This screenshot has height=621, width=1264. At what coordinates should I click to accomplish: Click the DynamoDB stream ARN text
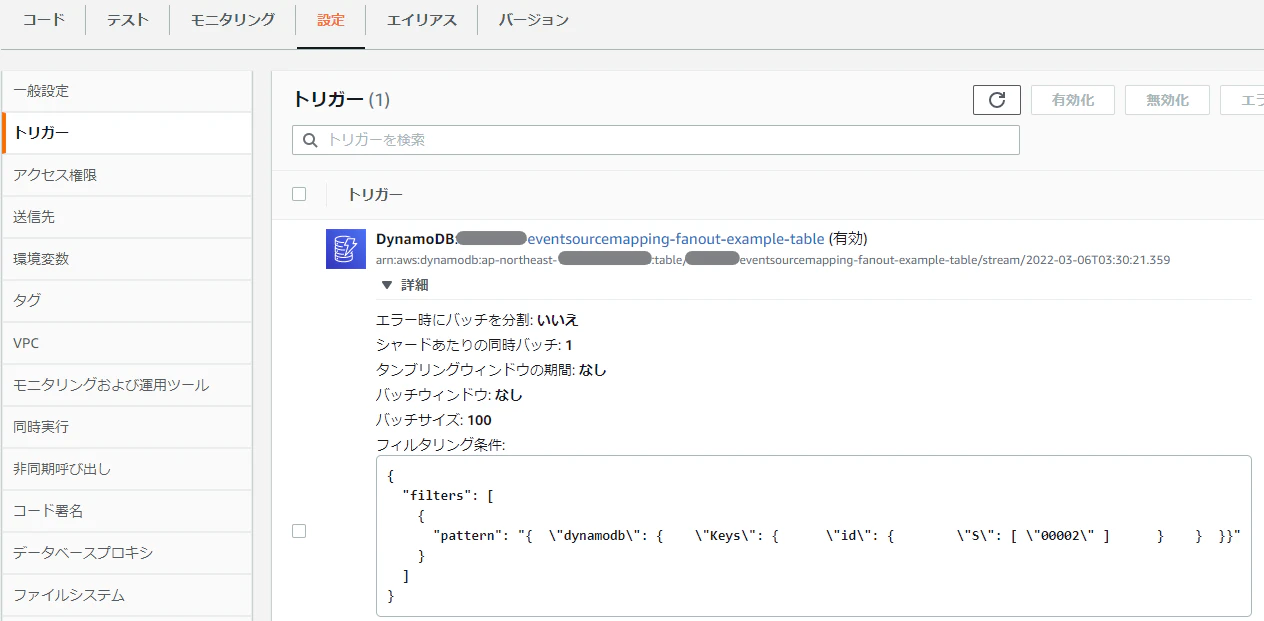(x=773, y=260)
